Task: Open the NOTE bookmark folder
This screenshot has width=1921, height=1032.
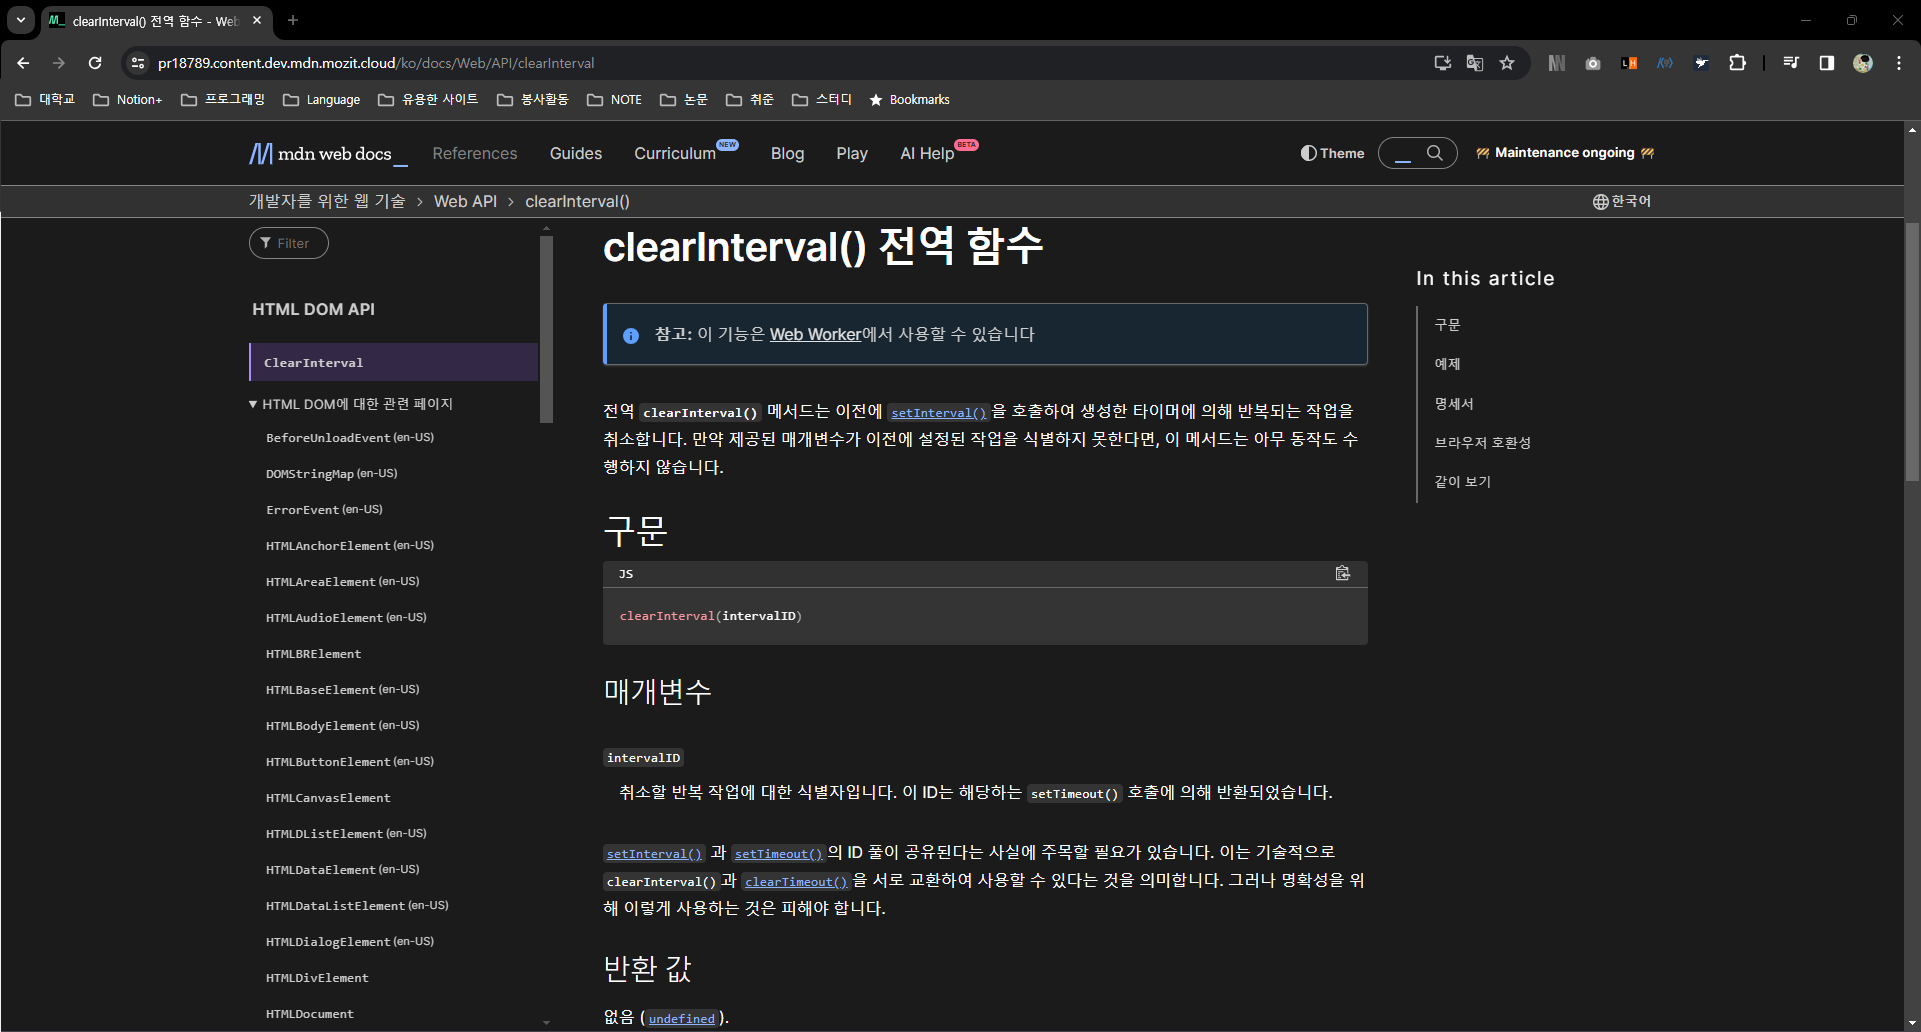Action: pos(614,99)
